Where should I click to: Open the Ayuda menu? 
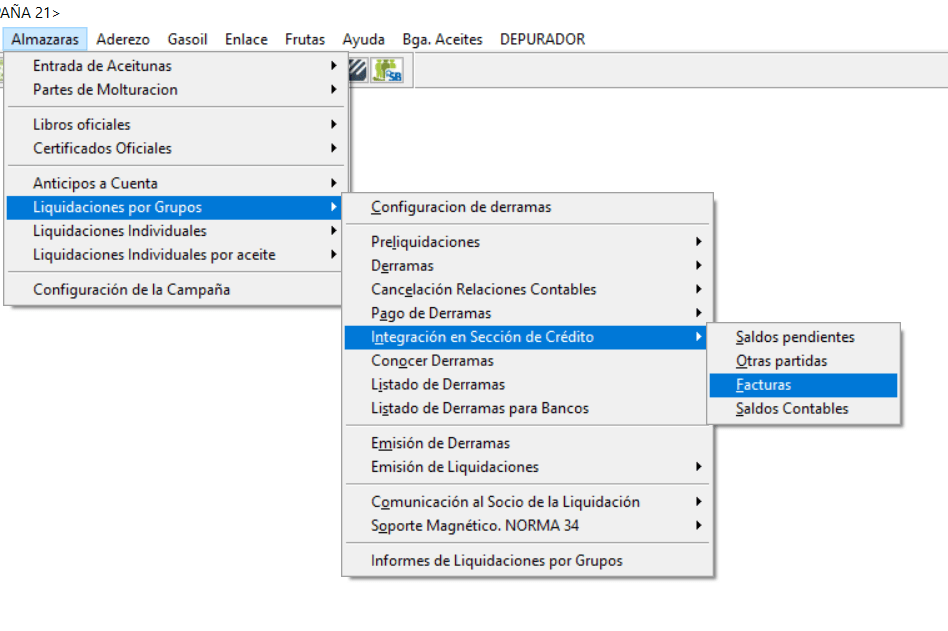pyautogui.click(x=363, y=39)
